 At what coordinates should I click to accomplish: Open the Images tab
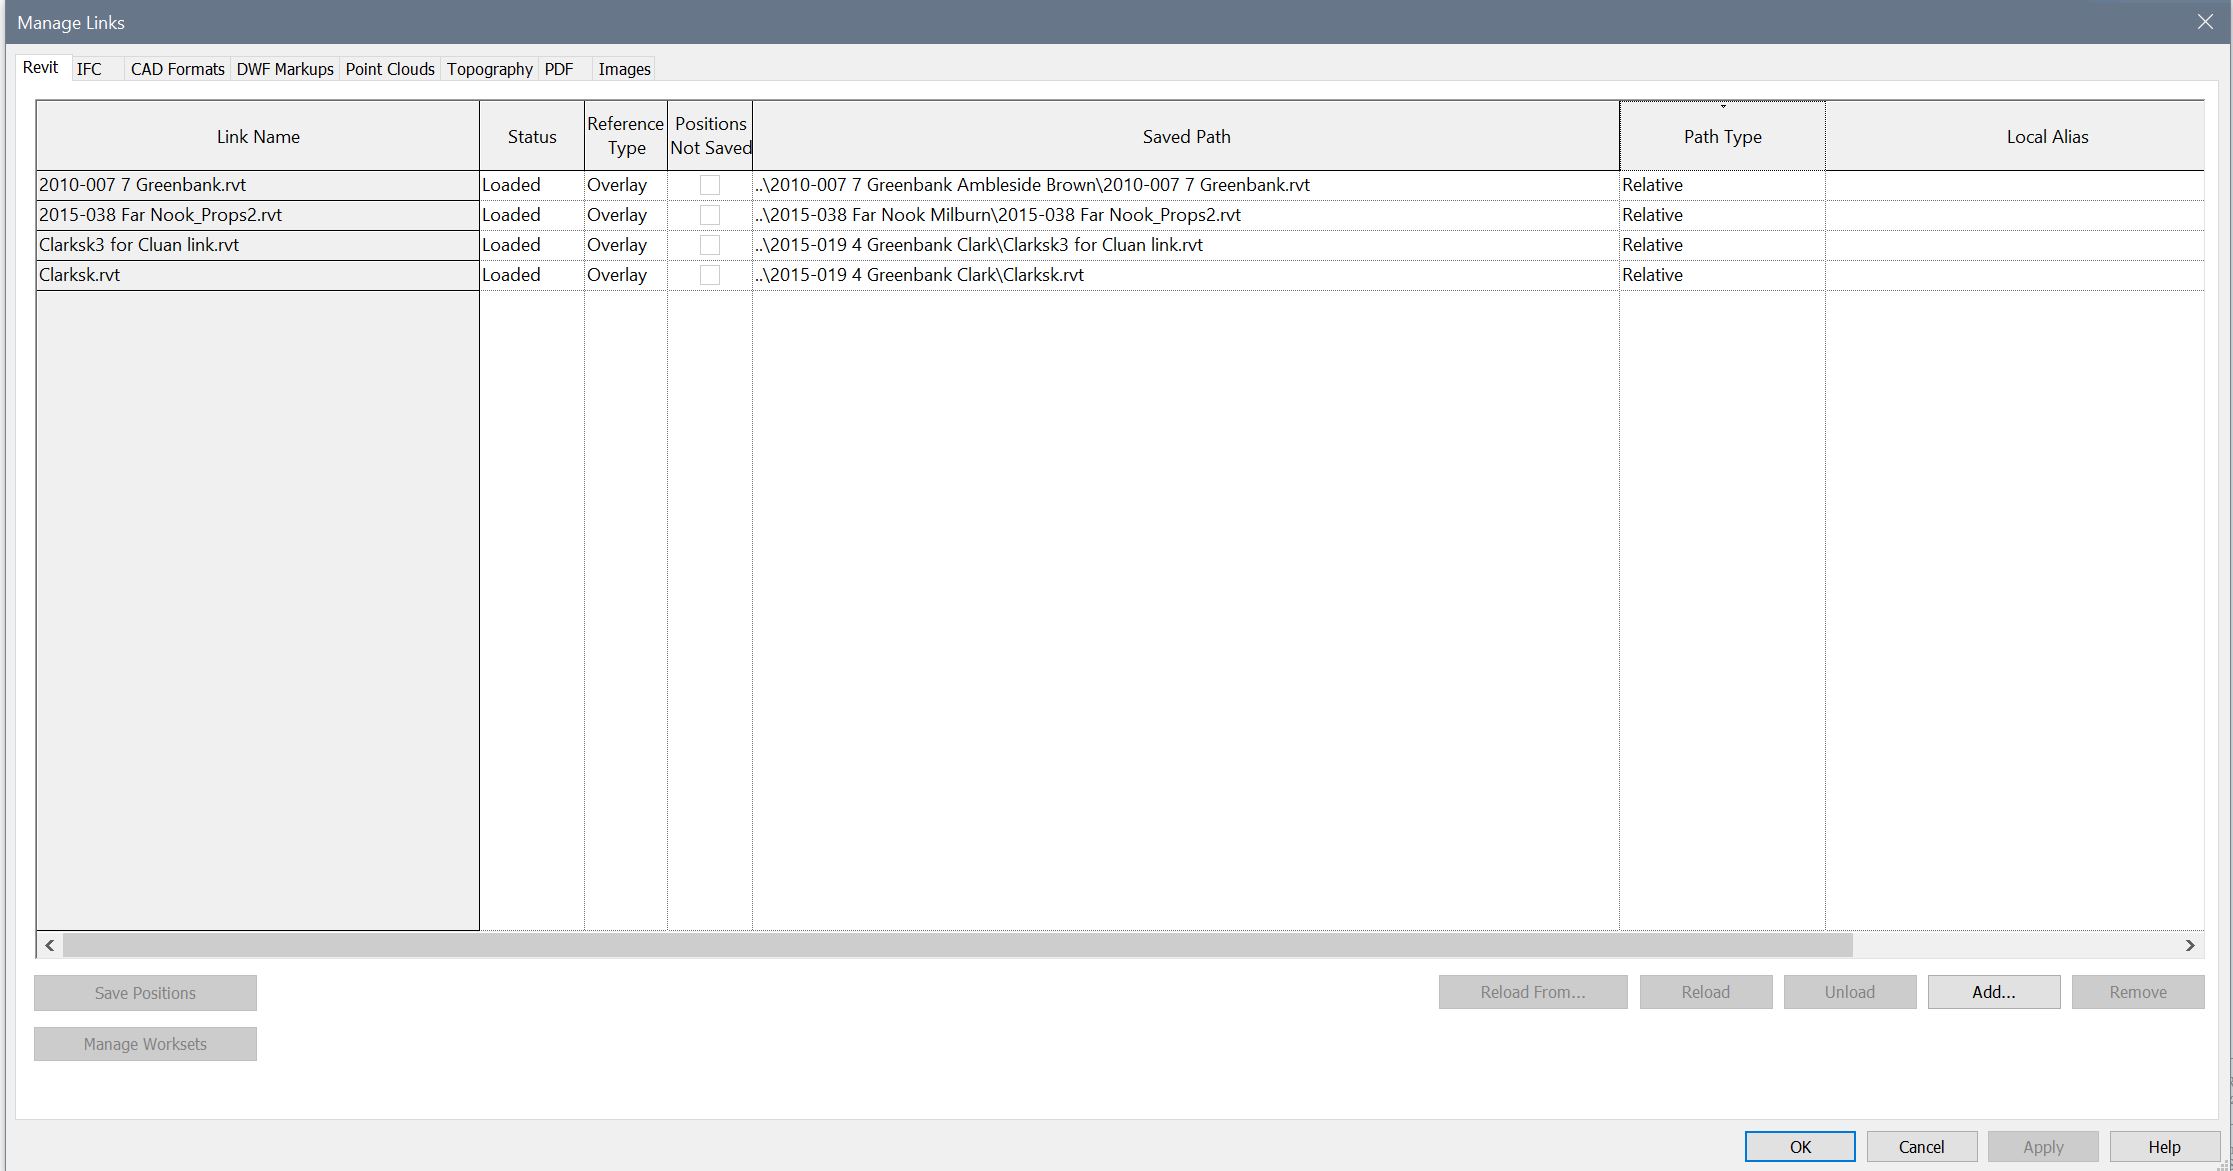tap(624, 69)
